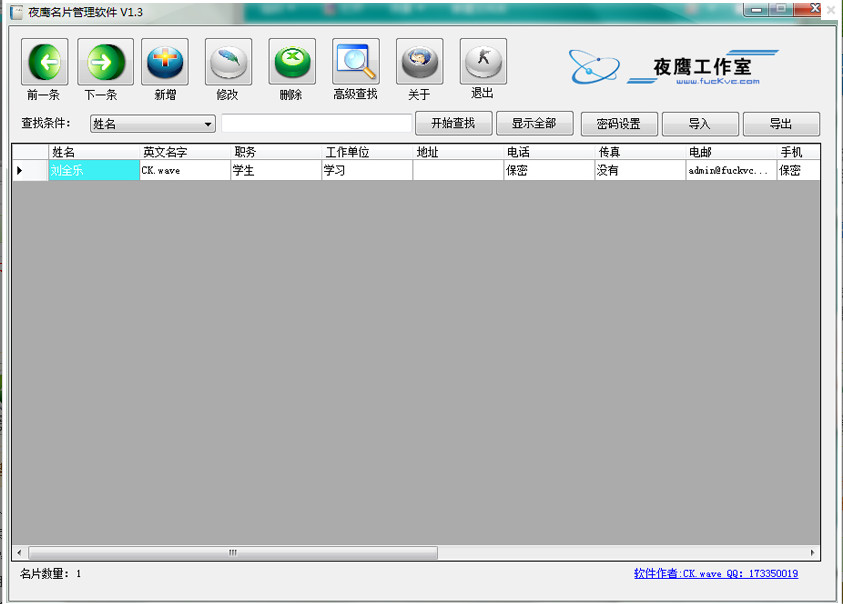Click the app icon in title bar
Screen dimensions: 843x604
[x=17, y=12]
